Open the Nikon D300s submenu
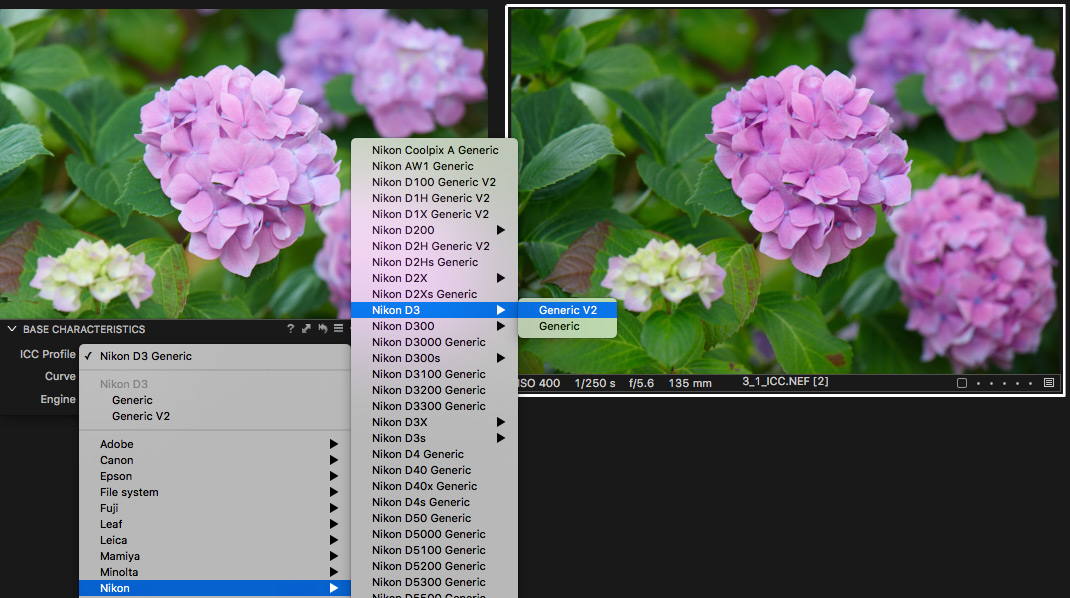The image size is (1070, 598). click(x=434, y=358)
